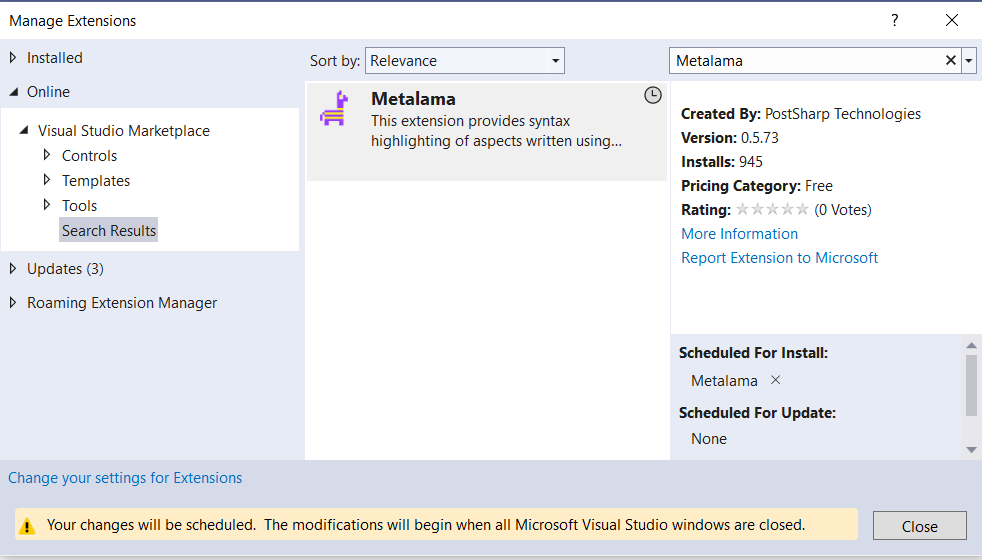Select Templates in the Marketplace tree
The image size is (982, 560).
point(96,181)
